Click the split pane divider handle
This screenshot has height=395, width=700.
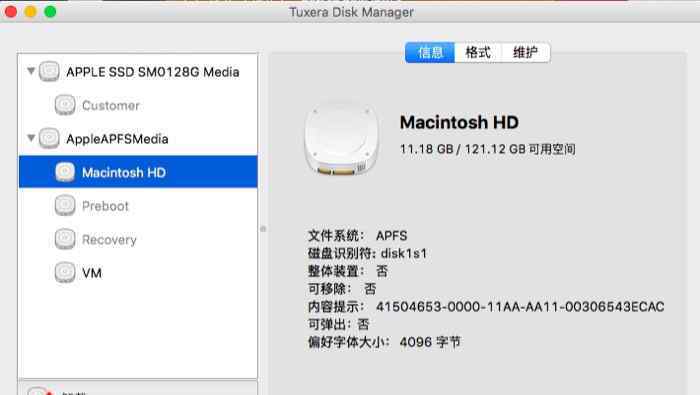[263, 229]
